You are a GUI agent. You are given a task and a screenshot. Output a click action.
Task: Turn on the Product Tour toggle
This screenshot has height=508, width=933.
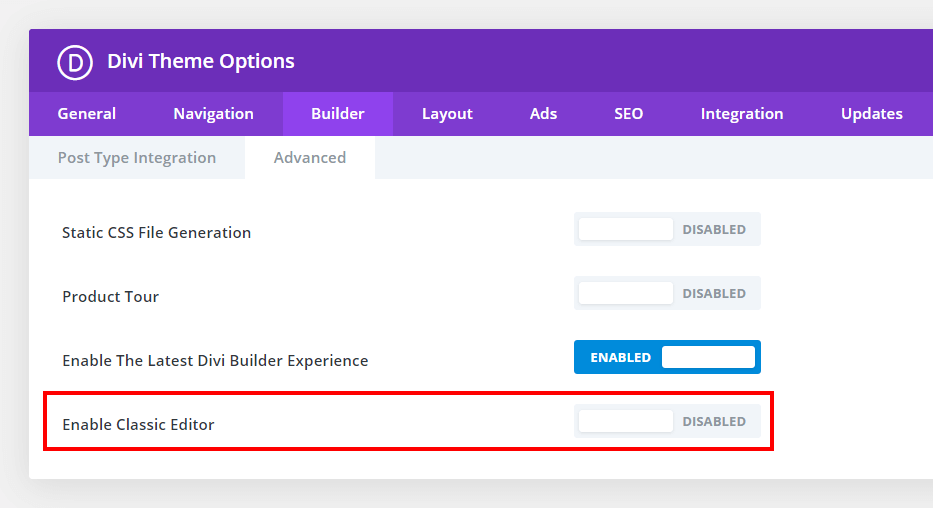pos(667,293)
